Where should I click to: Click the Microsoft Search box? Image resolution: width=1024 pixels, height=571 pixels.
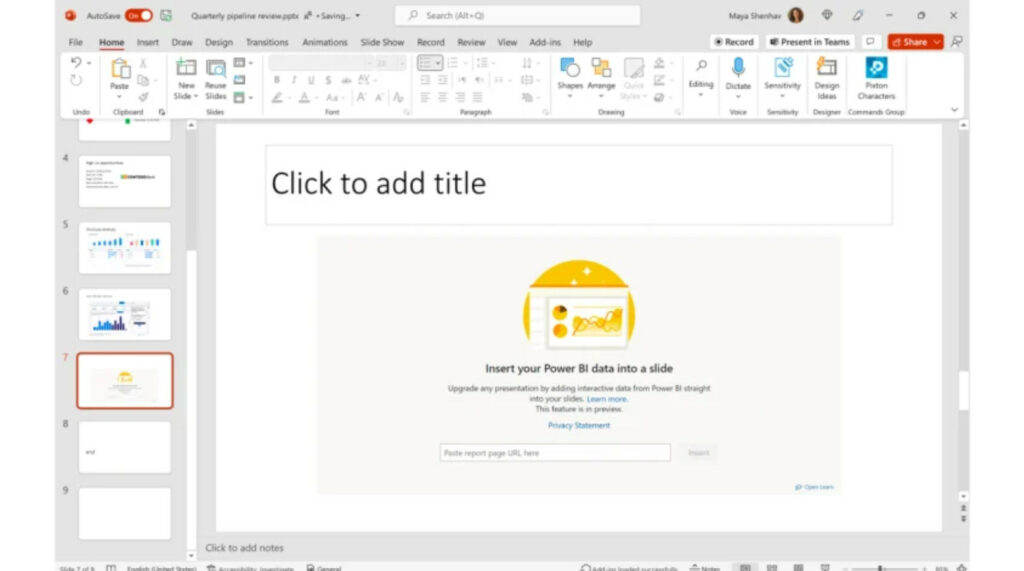point(517,15)
